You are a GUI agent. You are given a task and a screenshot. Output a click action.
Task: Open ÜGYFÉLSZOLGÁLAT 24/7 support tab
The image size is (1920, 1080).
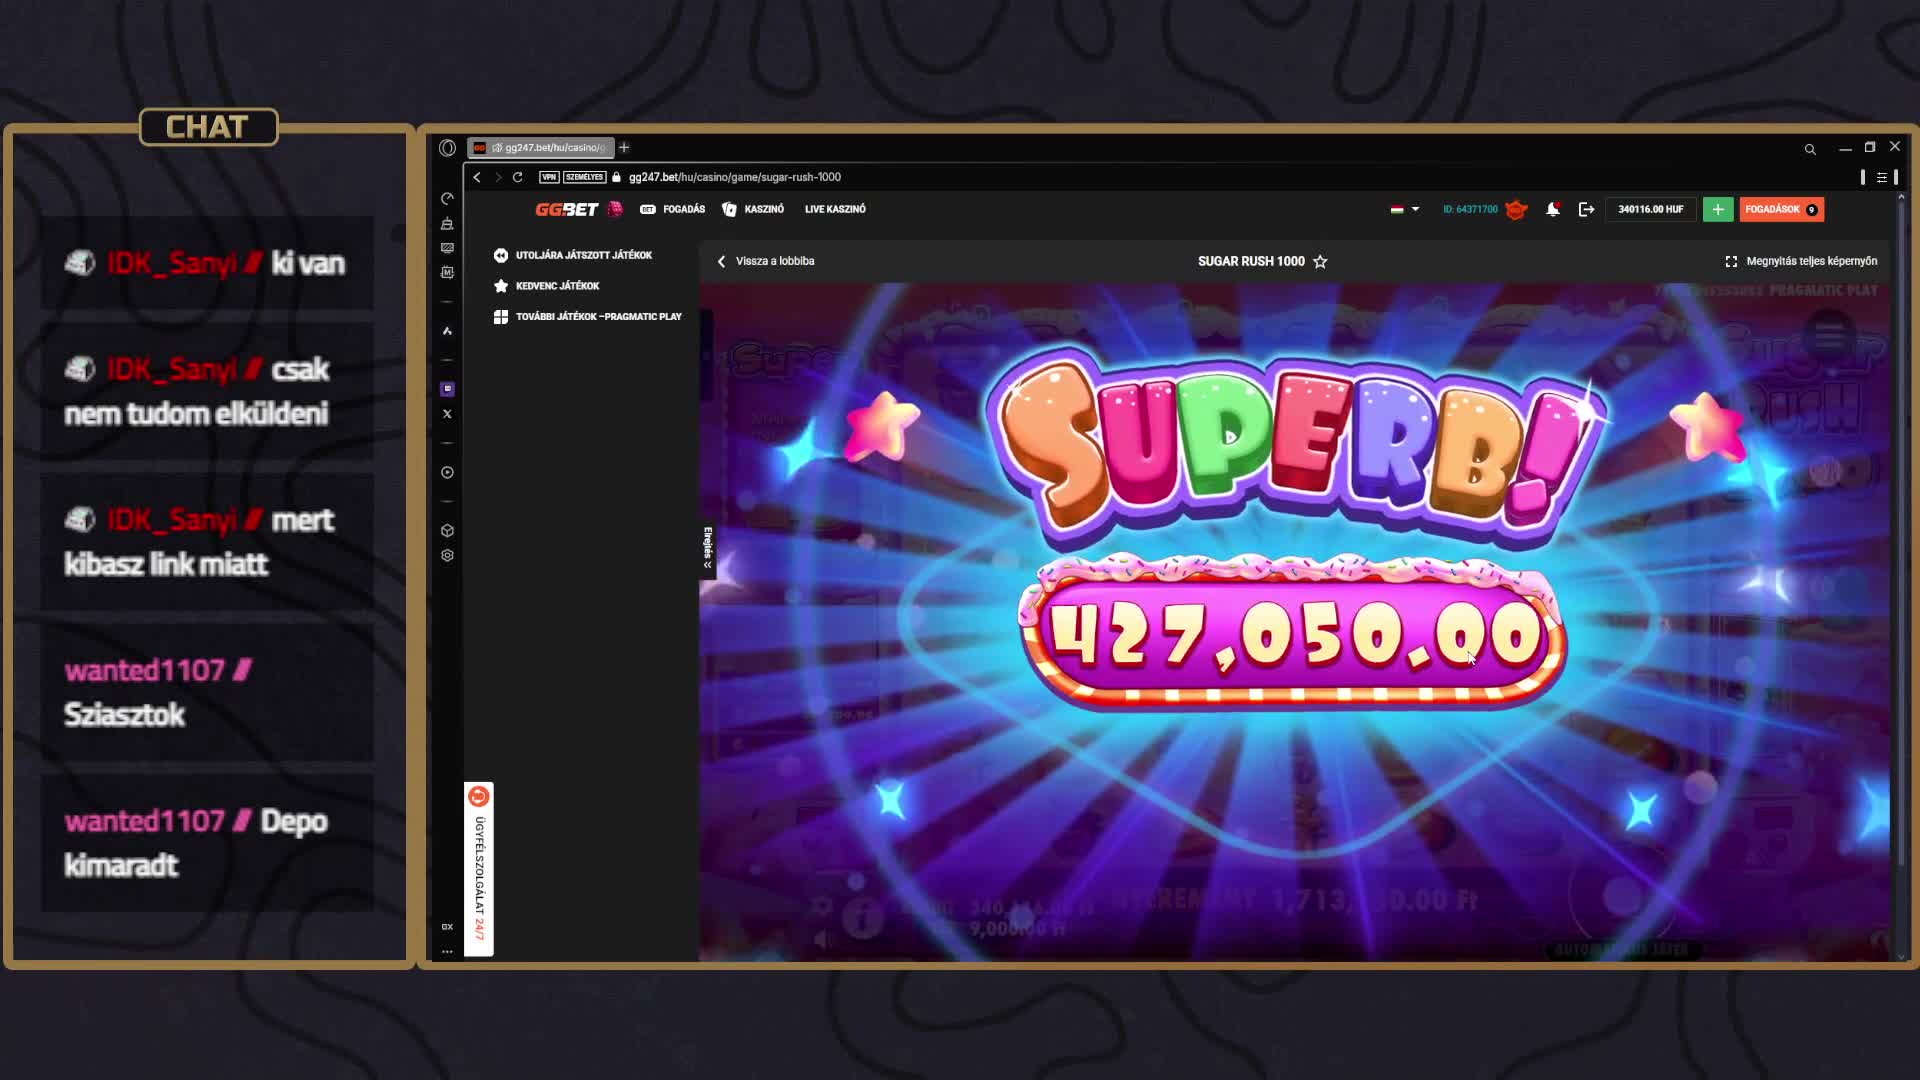(x=479, y=869)
